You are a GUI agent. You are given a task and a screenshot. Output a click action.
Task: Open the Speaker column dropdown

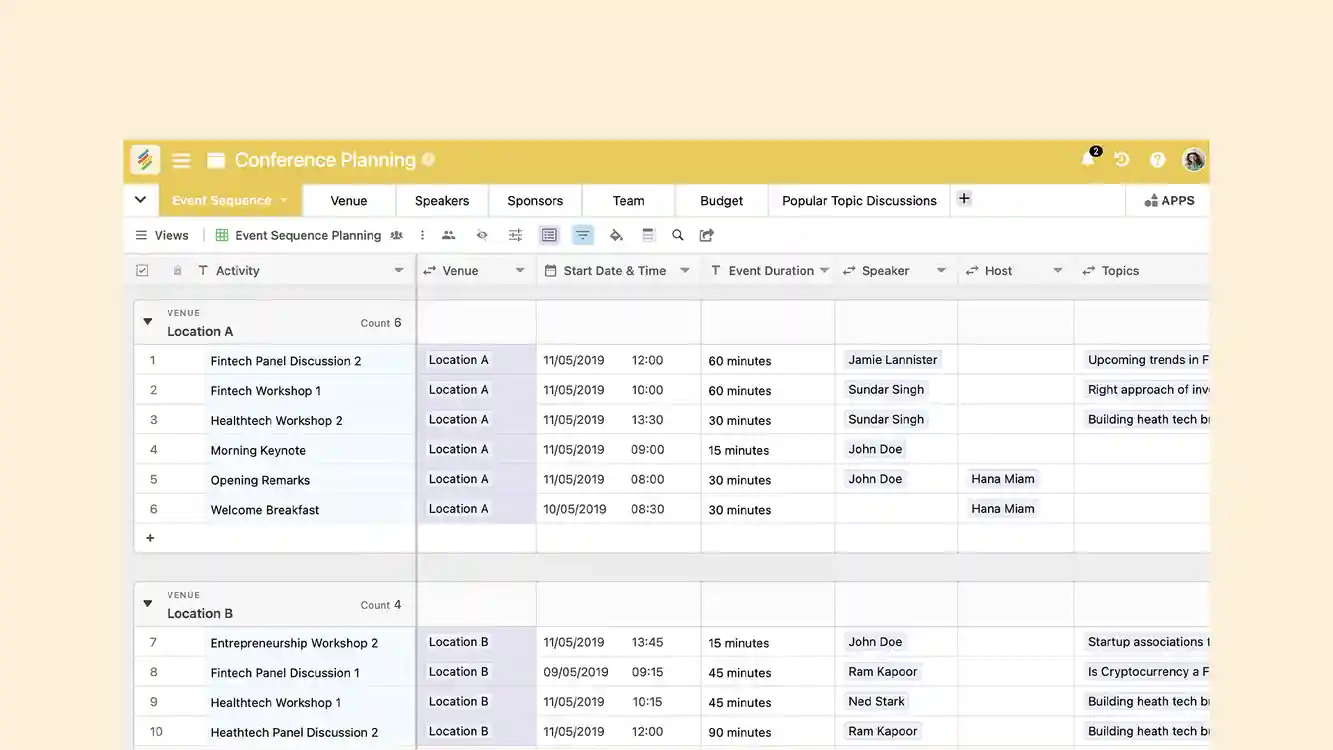[941, 269]
